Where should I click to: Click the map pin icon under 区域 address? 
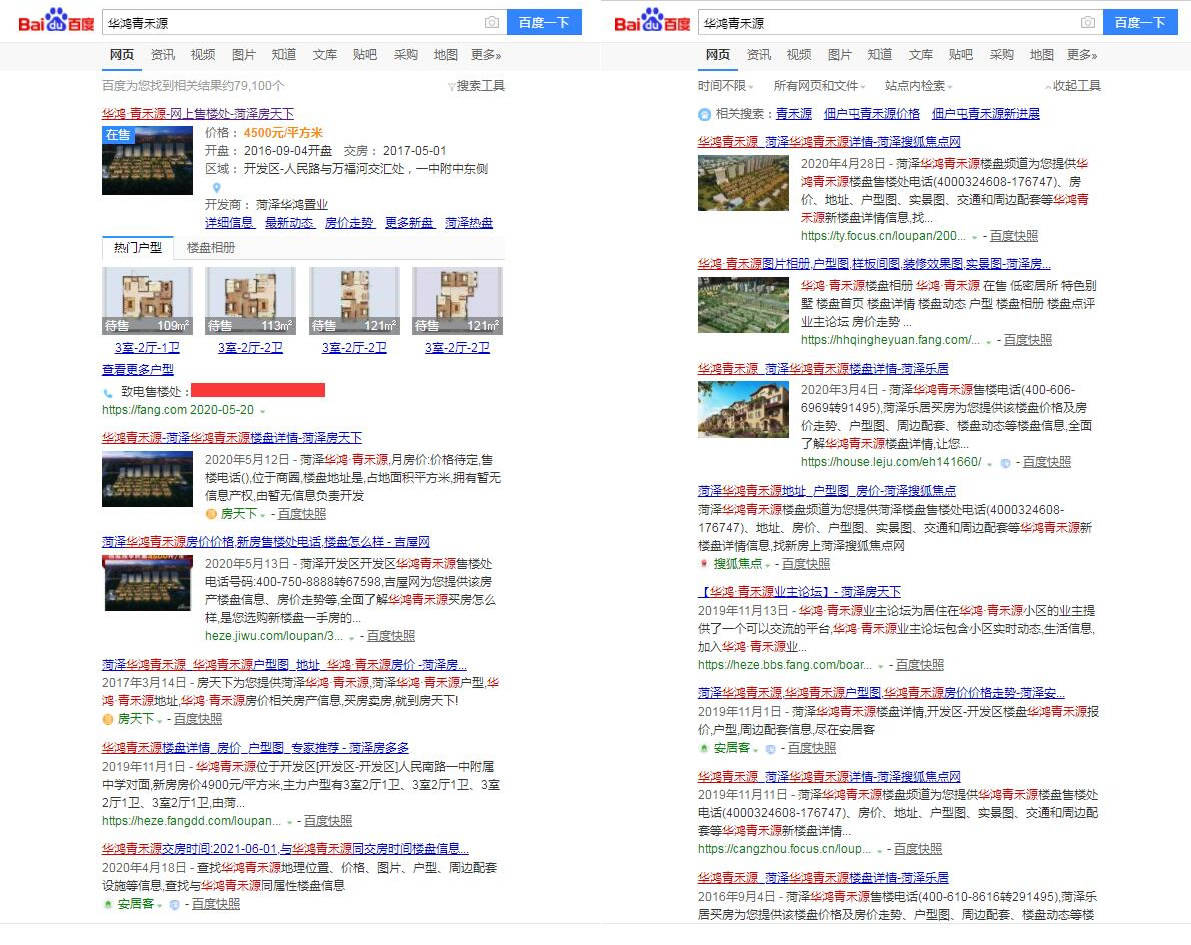pos(216,187)
